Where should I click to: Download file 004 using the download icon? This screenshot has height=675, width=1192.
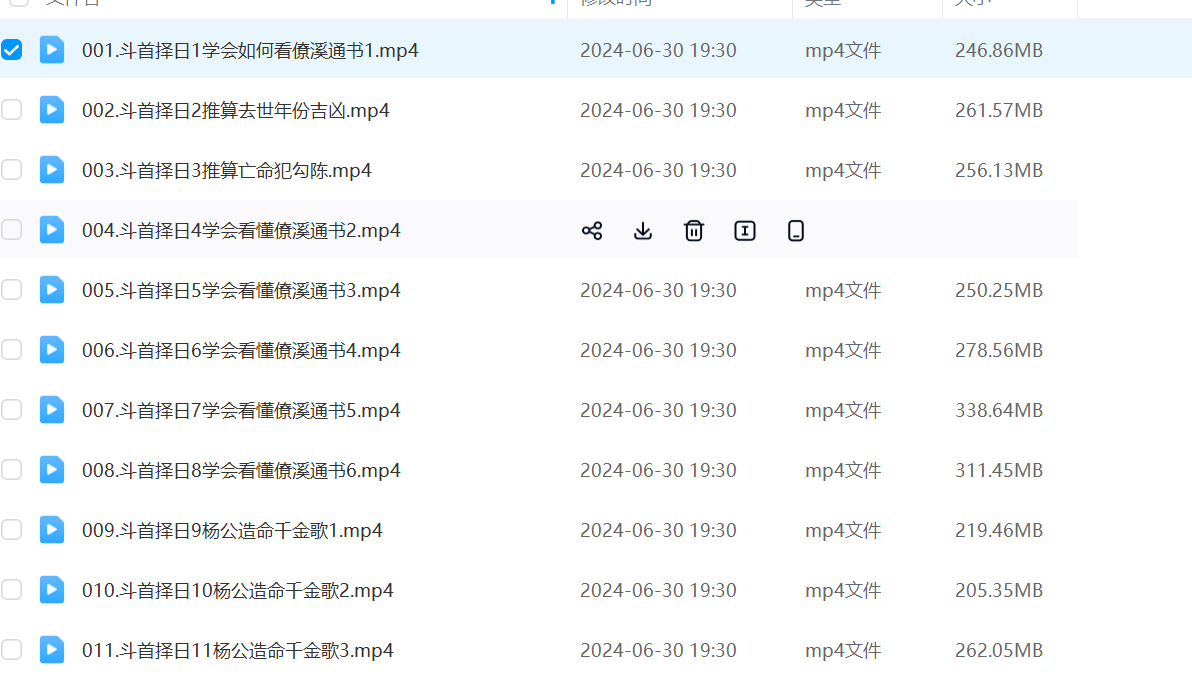point(643,231)
